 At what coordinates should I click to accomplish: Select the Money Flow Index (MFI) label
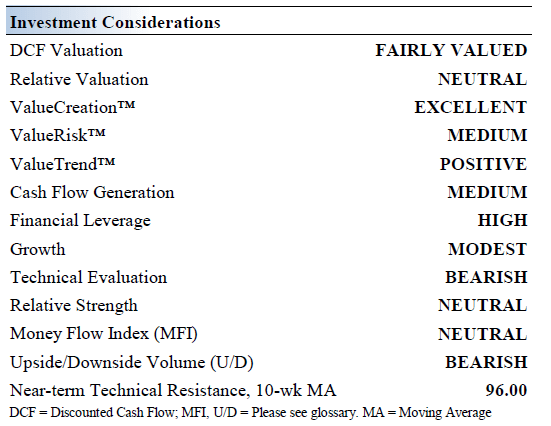tap(104, 334)
